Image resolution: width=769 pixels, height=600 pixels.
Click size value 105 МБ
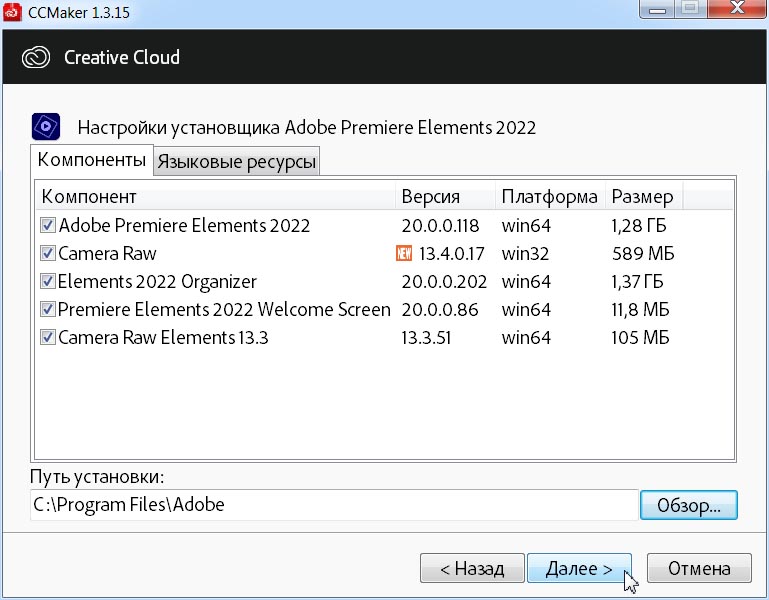click(641, 338)
